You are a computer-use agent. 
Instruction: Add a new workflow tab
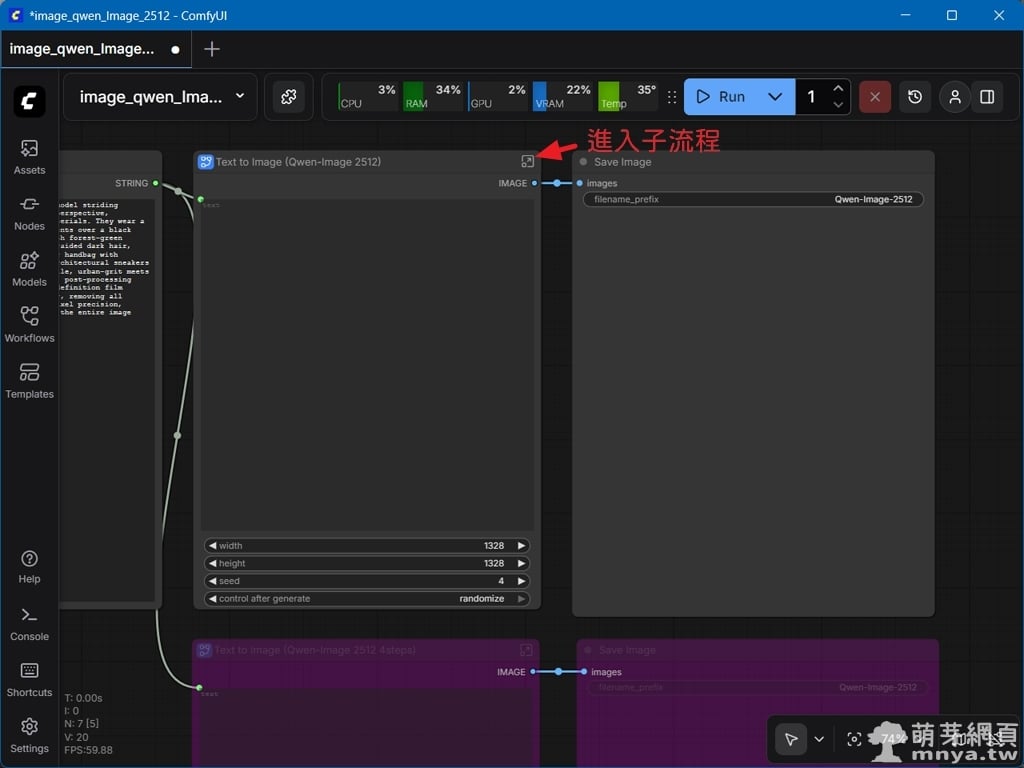click(x=212, y=49)
